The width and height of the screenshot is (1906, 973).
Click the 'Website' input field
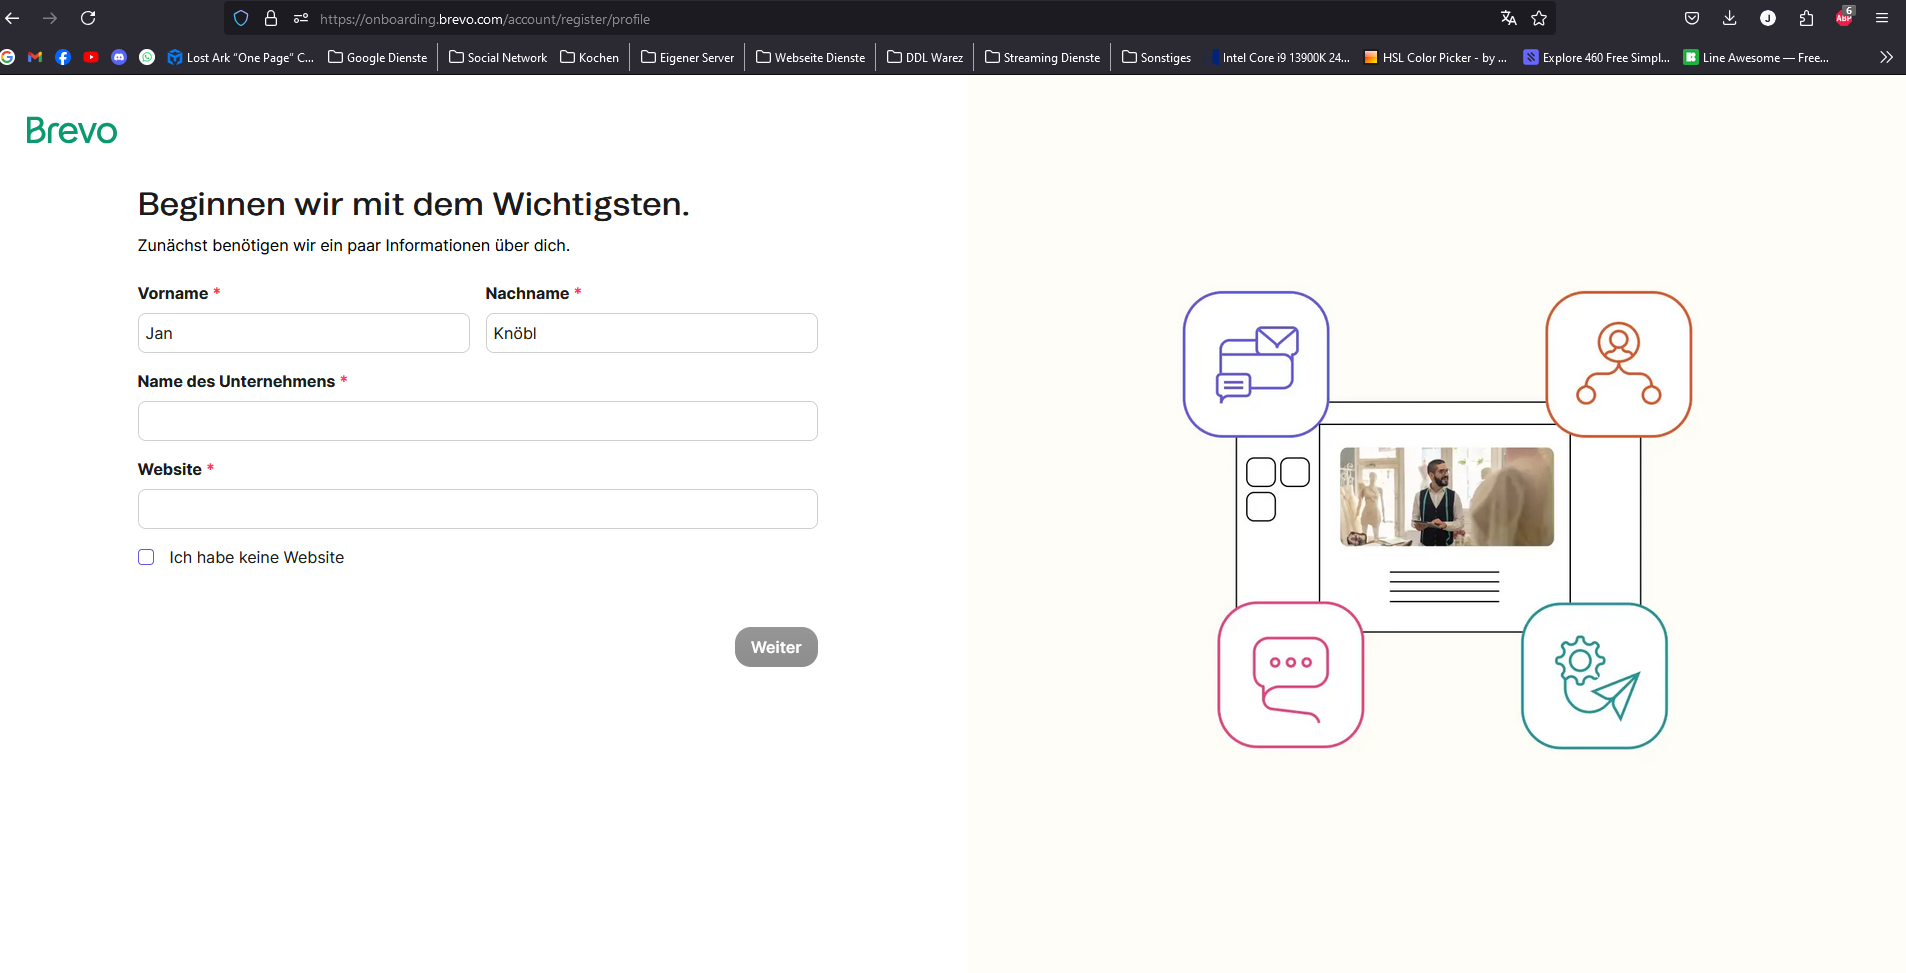[478, 509]
